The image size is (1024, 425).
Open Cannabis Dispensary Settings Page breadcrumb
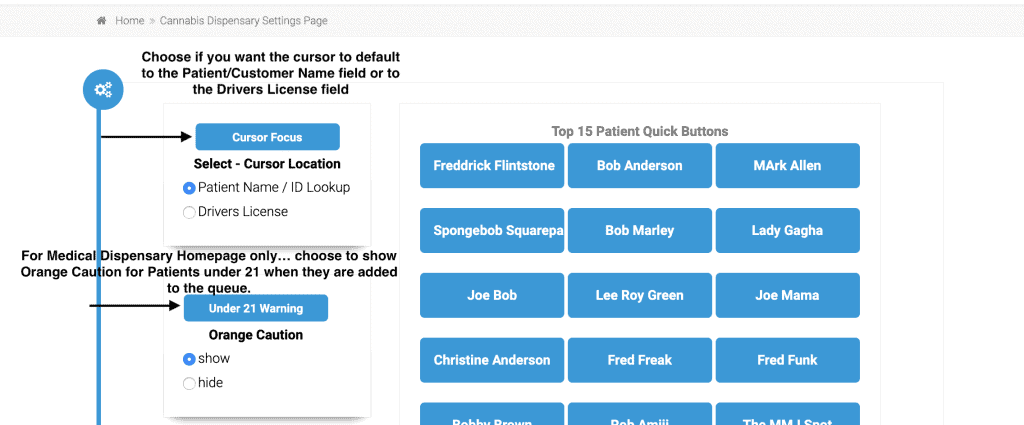tap(244, 21)
